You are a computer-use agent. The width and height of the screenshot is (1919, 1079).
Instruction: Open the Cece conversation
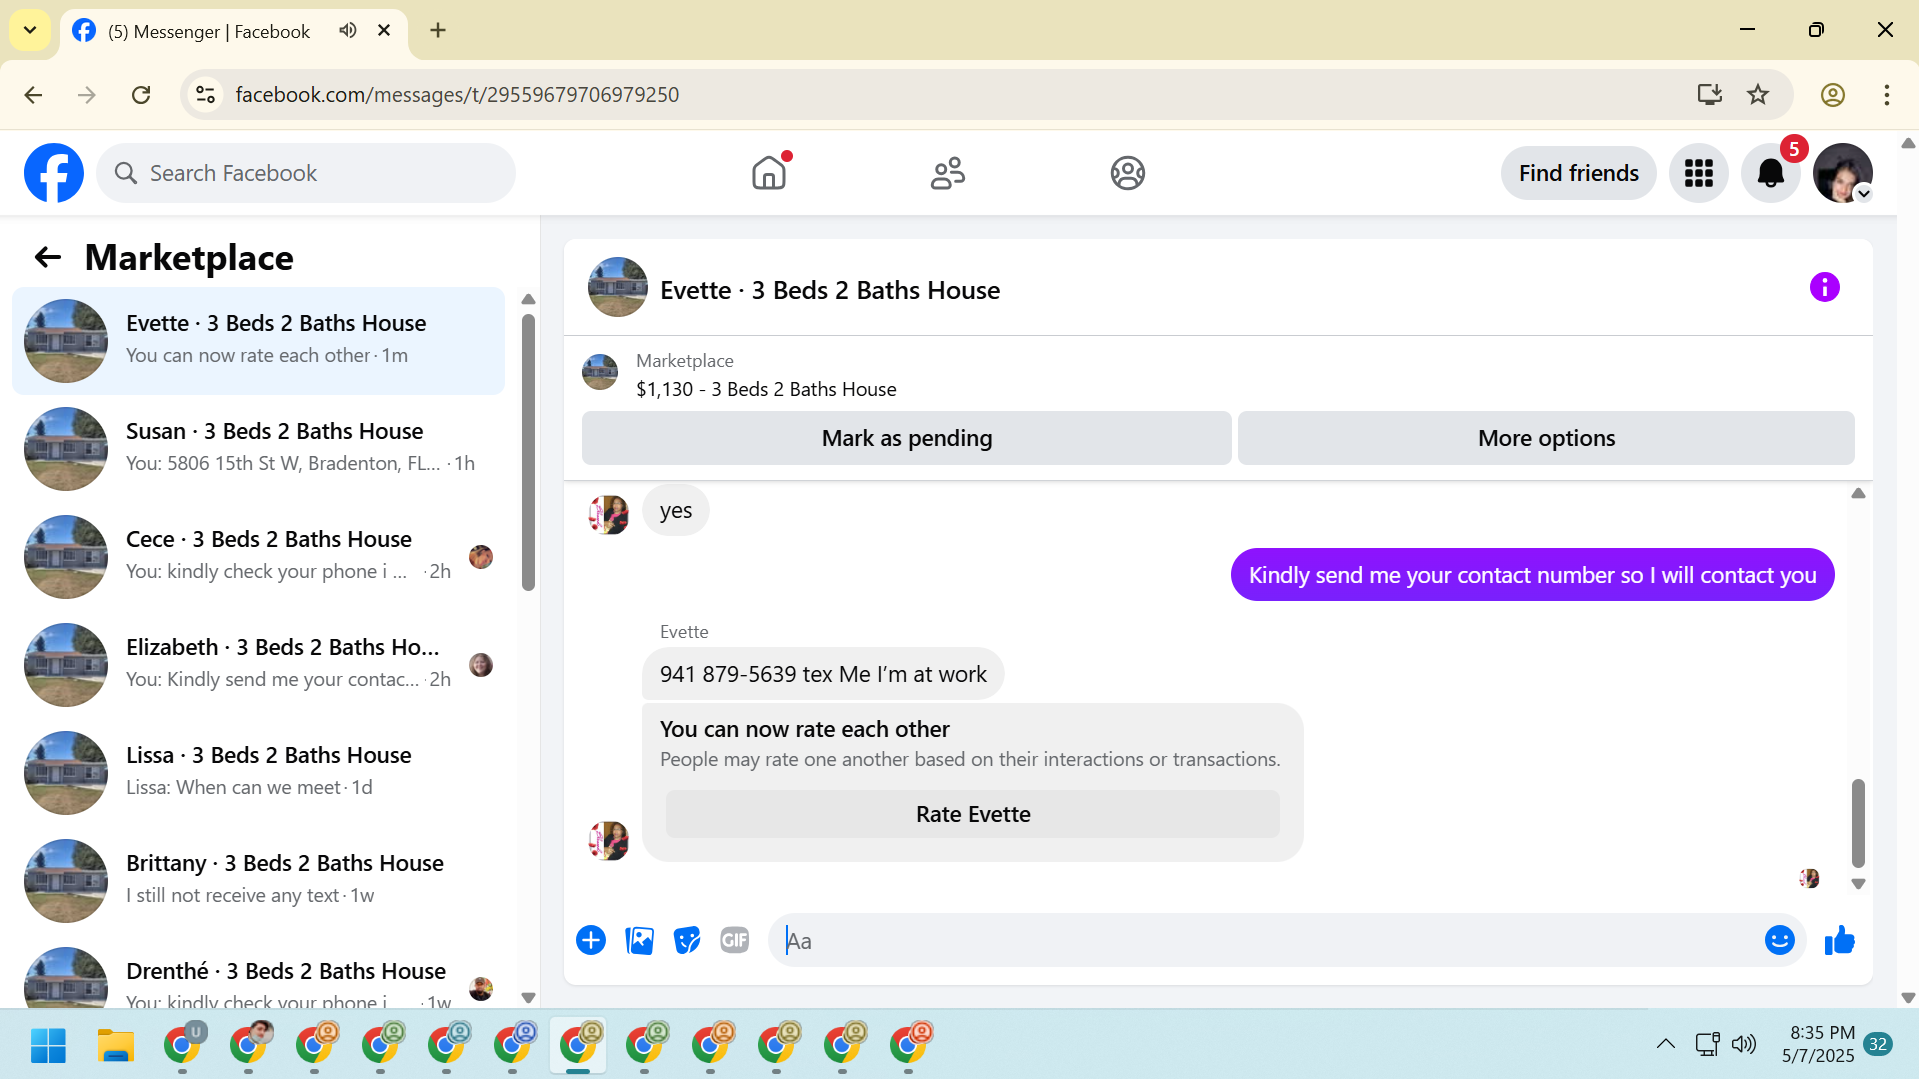(258, 557)
